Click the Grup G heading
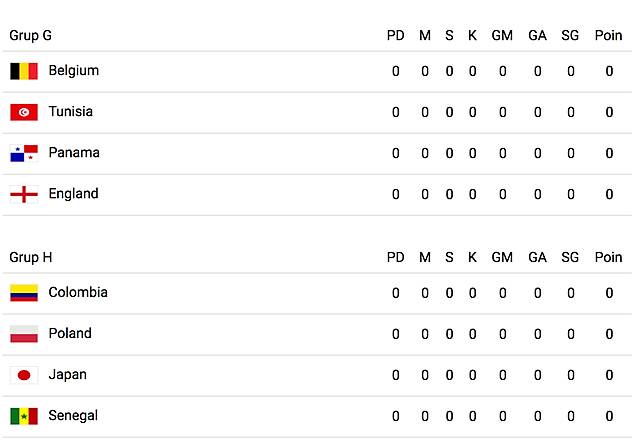Viewport: 644px width, 442px height. click(30, 36)
